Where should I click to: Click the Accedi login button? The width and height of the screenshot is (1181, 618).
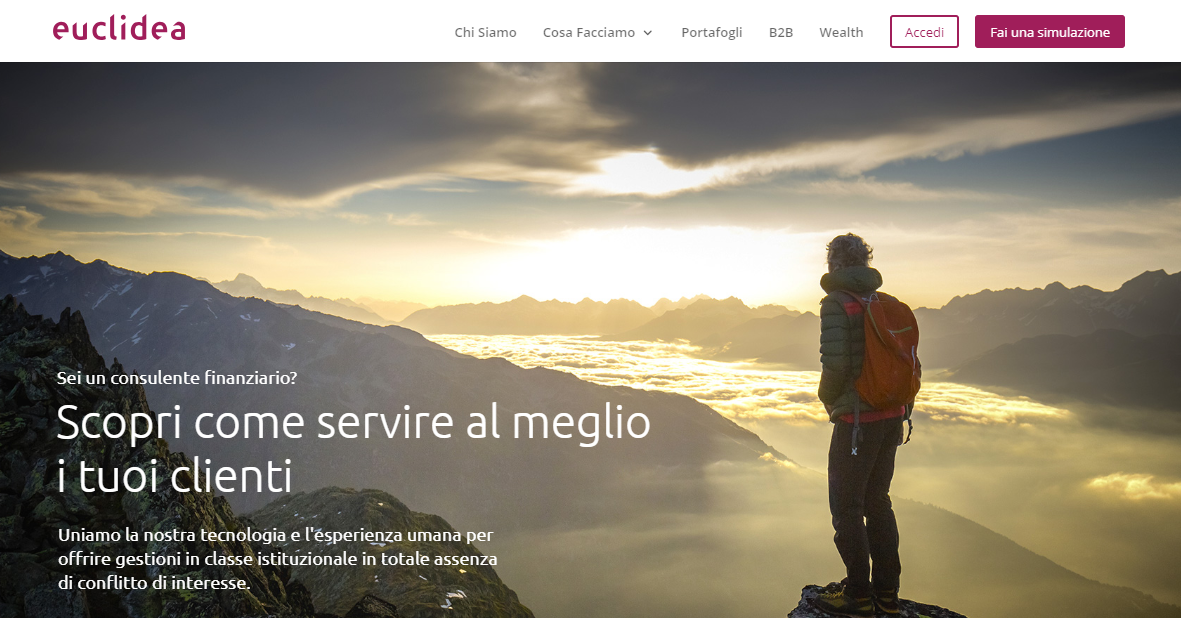tap(924, 32)
